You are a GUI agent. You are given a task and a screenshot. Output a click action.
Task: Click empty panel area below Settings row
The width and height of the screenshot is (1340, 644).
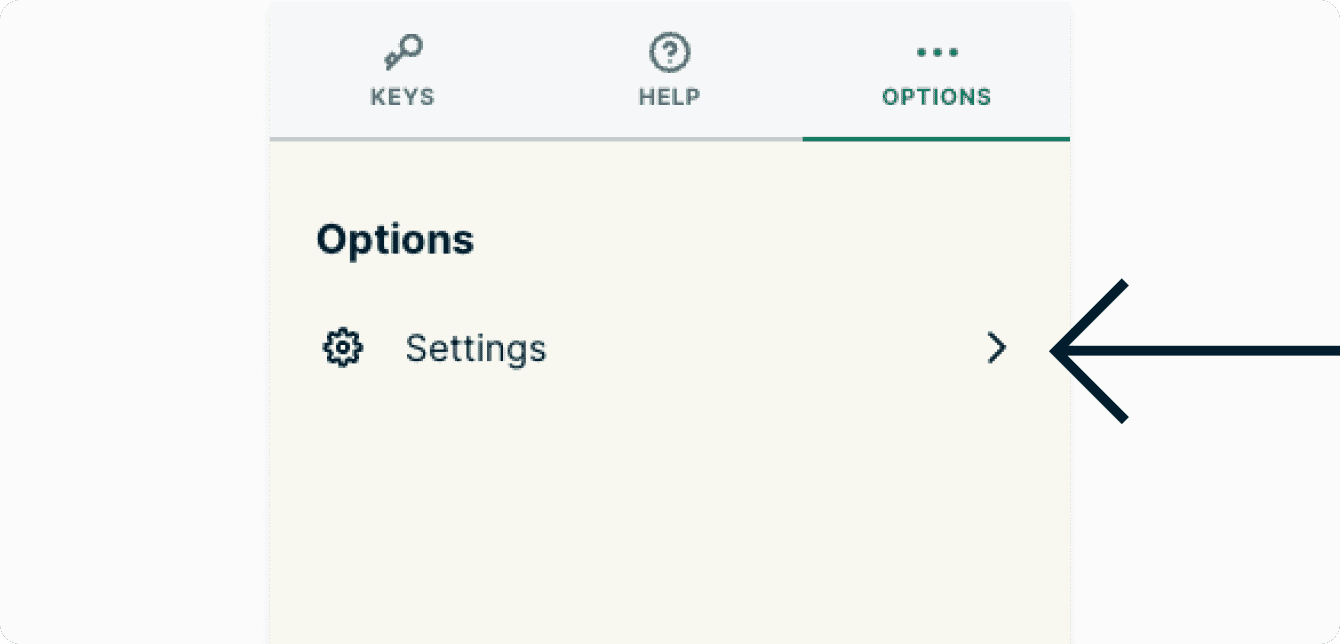pyautogui.click(x=669, y=500)
